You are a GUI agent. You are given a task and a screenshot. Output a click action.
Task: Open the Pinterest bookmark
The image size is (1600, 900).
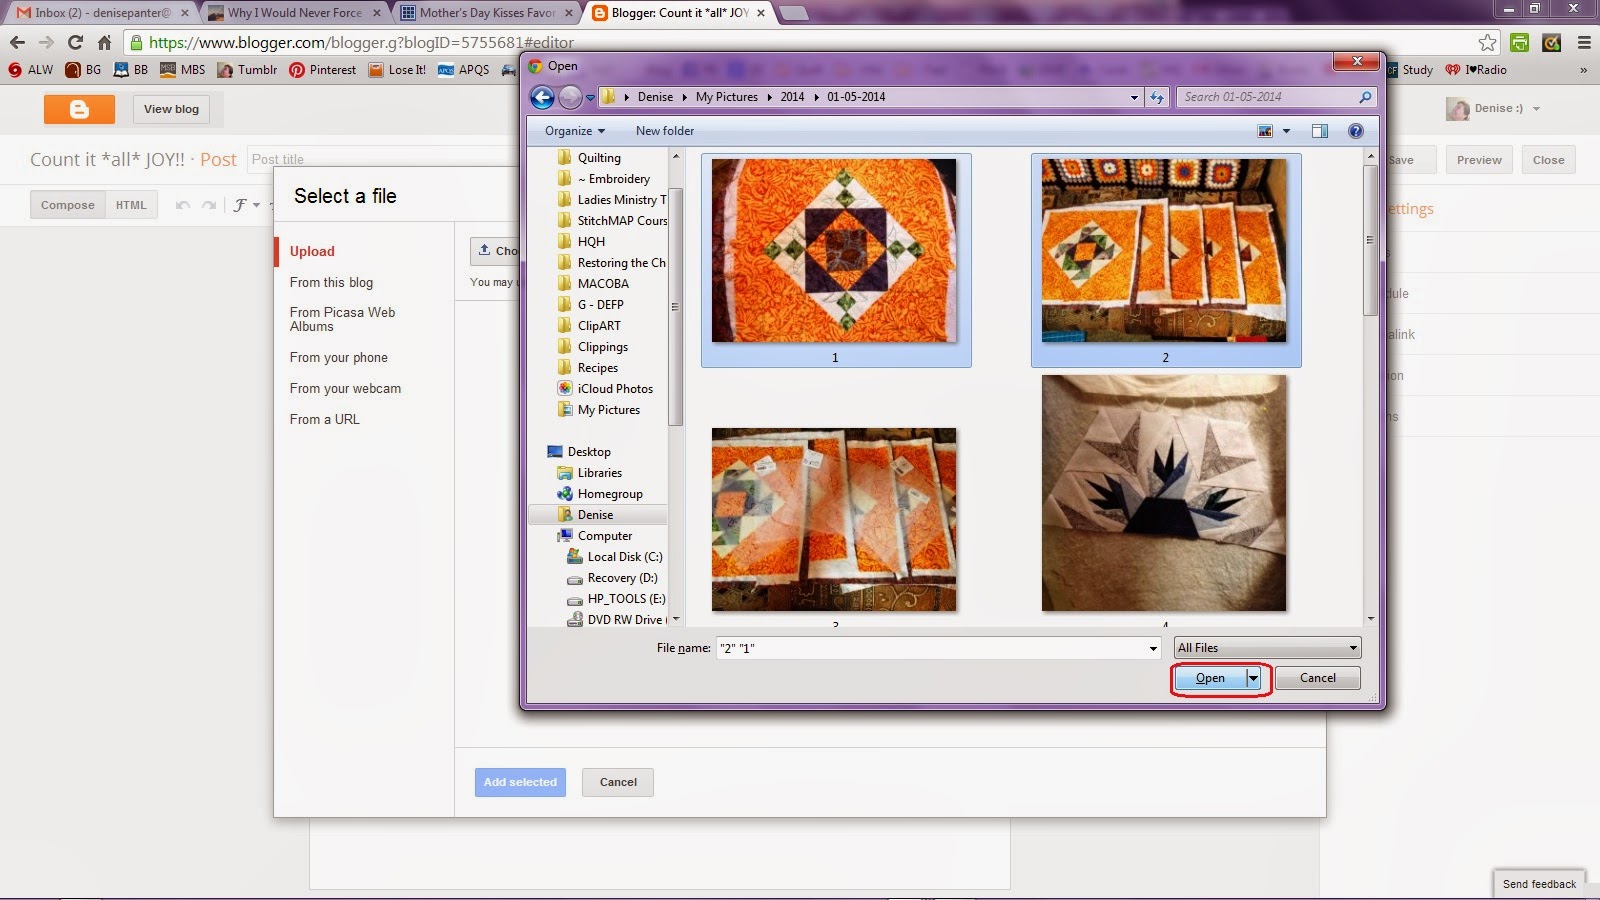point(323,70)
